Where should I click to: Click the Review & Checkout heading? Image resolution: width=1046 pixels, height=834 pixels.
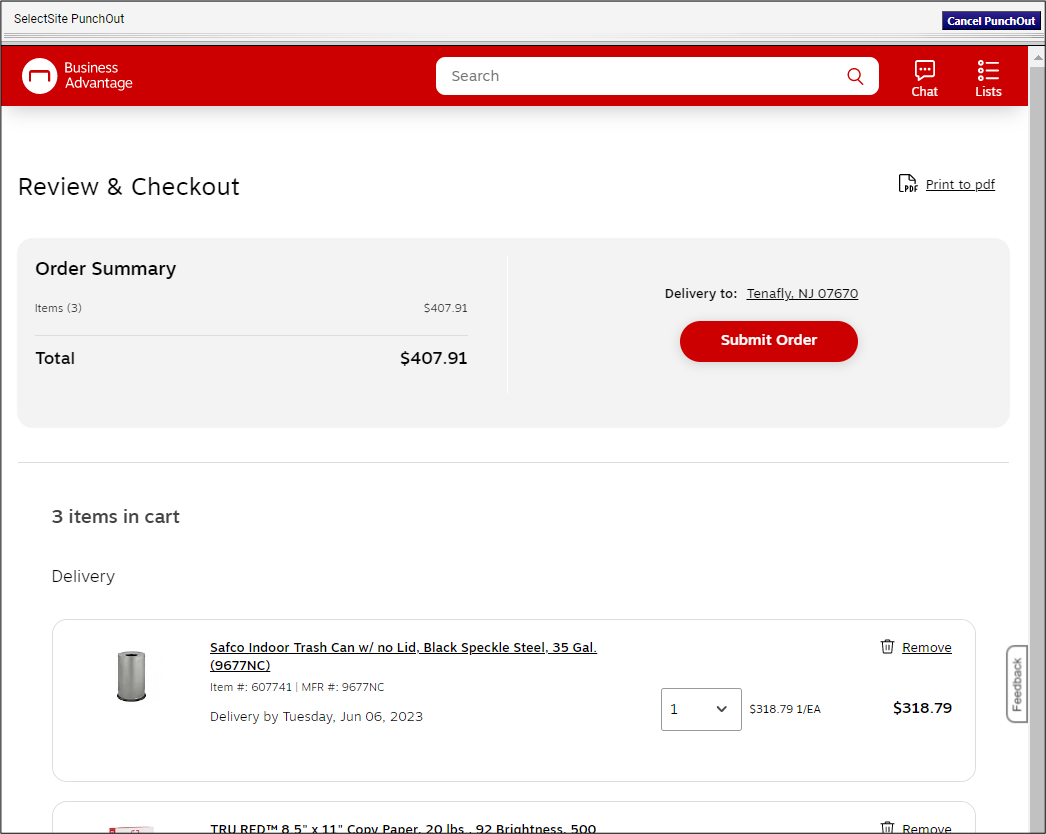(129, 187)
